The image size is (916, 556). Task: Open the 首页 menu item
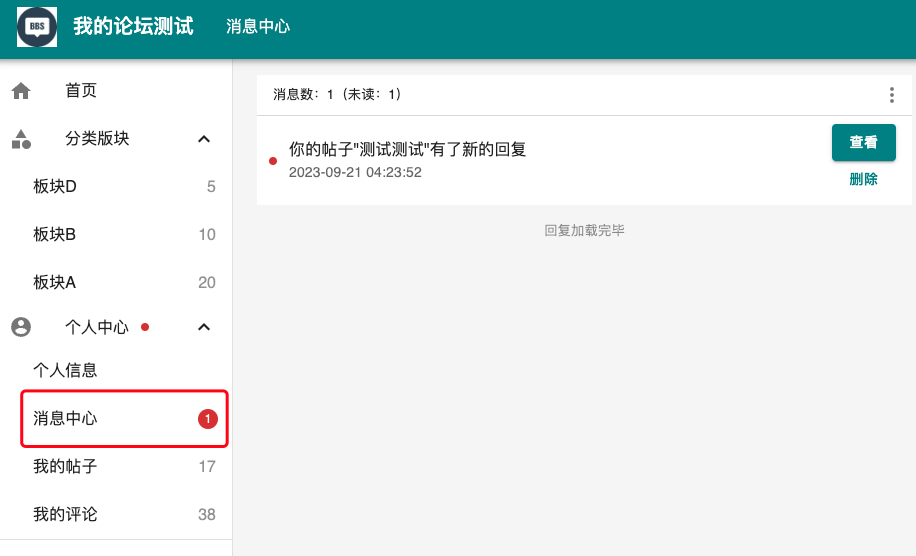pos(81,91)
